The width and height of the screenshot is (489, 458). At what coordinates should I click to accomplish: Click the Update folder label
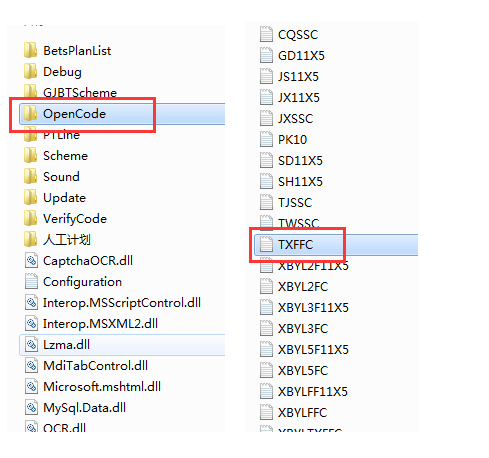coord(65,198)
